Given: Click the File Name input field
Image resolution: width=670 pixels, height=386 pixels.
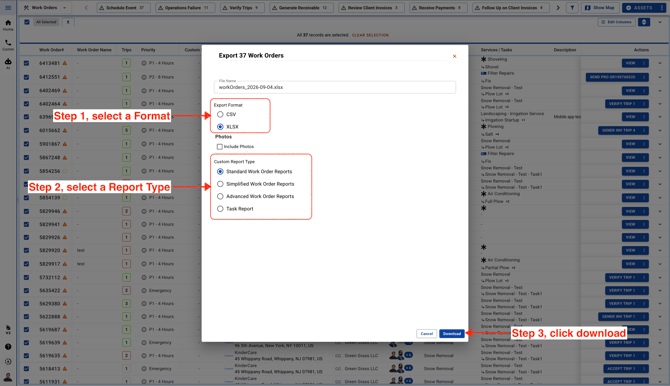Looking at the screenshot, I should point(335,87).
